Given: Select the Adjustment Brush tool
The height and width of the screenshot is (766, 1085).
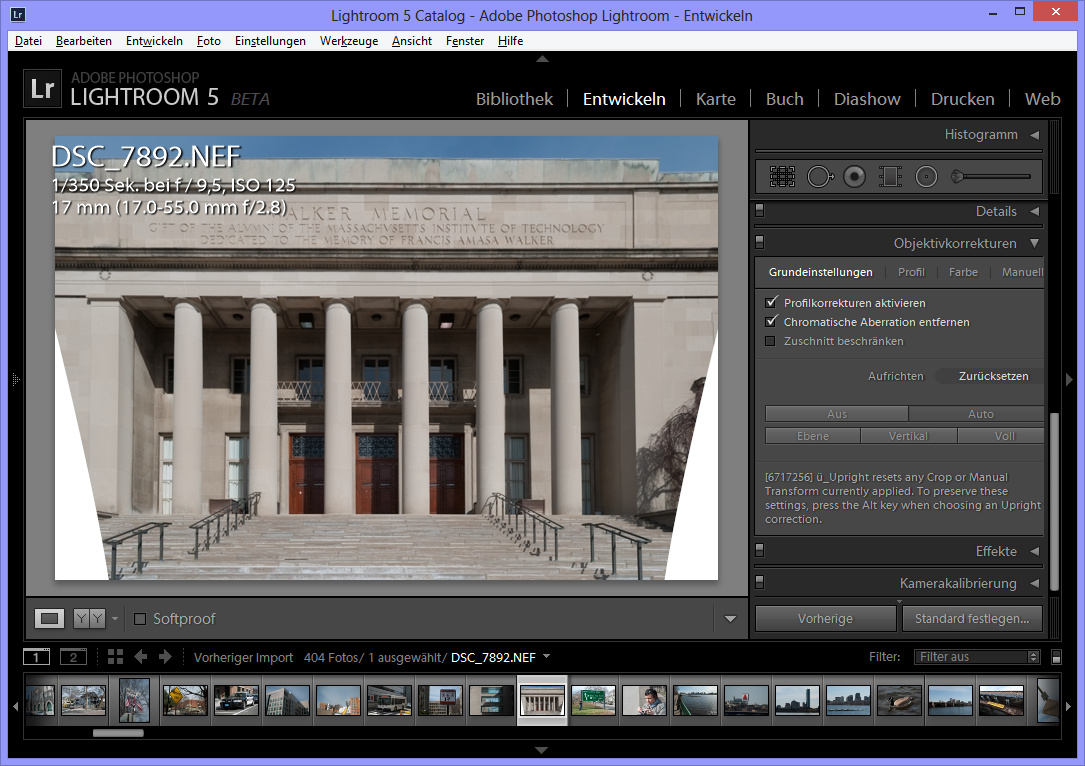Looking at the screenshot, I should (991, 177).
